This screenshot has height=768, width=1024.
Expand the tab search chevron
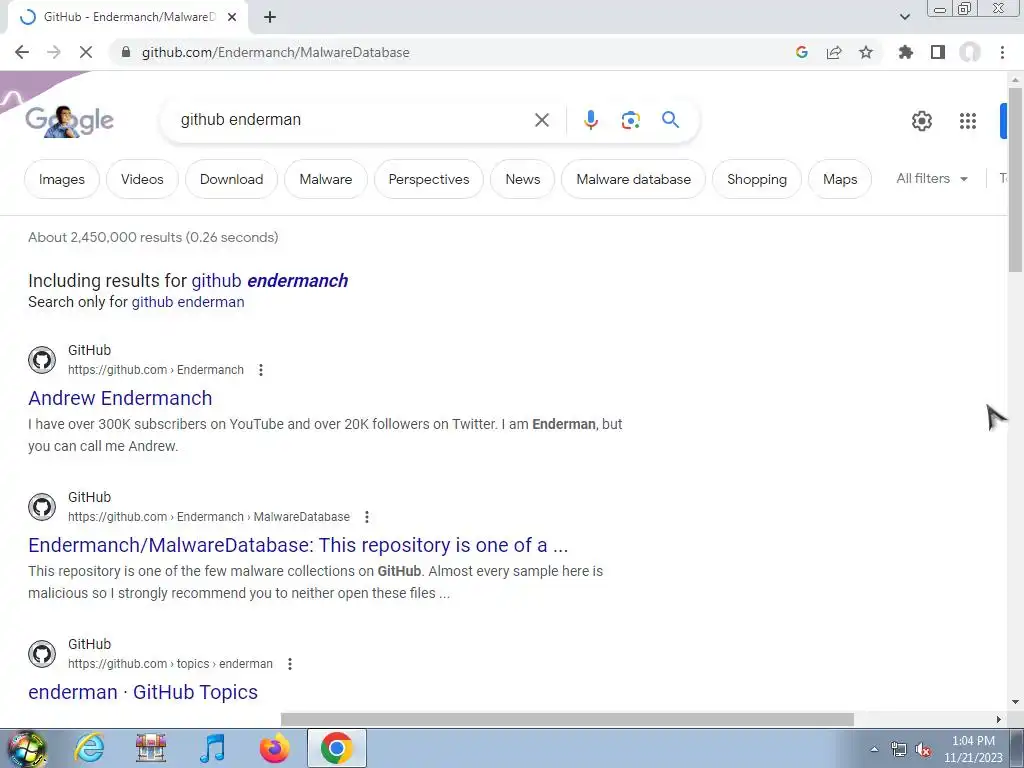(904, 17)
